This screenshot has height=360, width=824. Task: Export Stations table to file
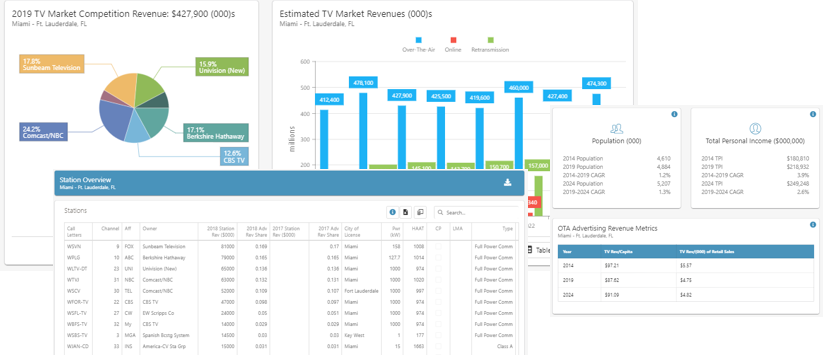(406, 212)
